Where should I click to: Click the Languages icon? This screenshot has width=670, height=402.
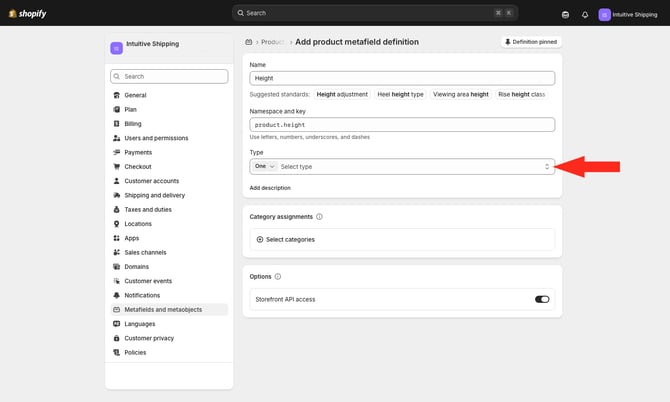[x=116, y=324]
